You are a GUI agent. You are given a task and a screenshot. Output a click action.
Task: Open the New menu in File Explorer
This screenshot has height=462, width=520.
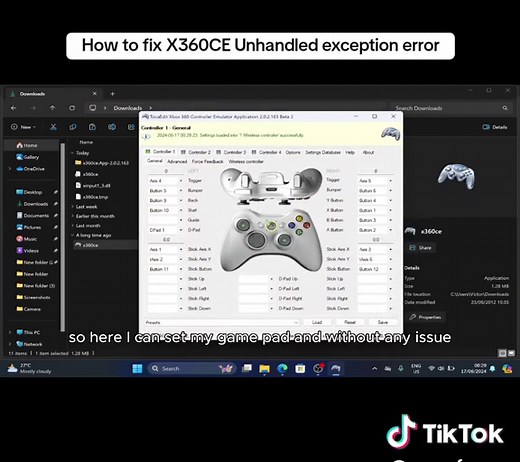[x=24, y=127]
